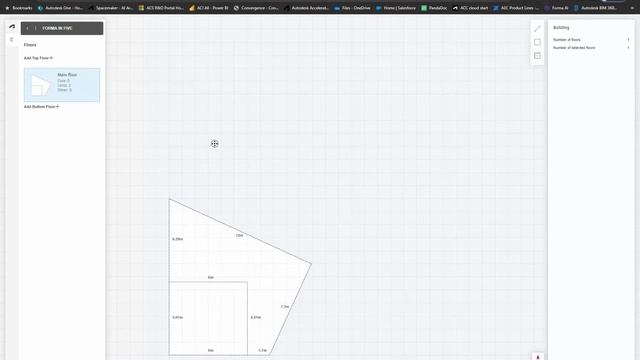Open the Forma AI bookmark
Image resolution: width=640 pixels, height=360 pixels.
[556, 8]
